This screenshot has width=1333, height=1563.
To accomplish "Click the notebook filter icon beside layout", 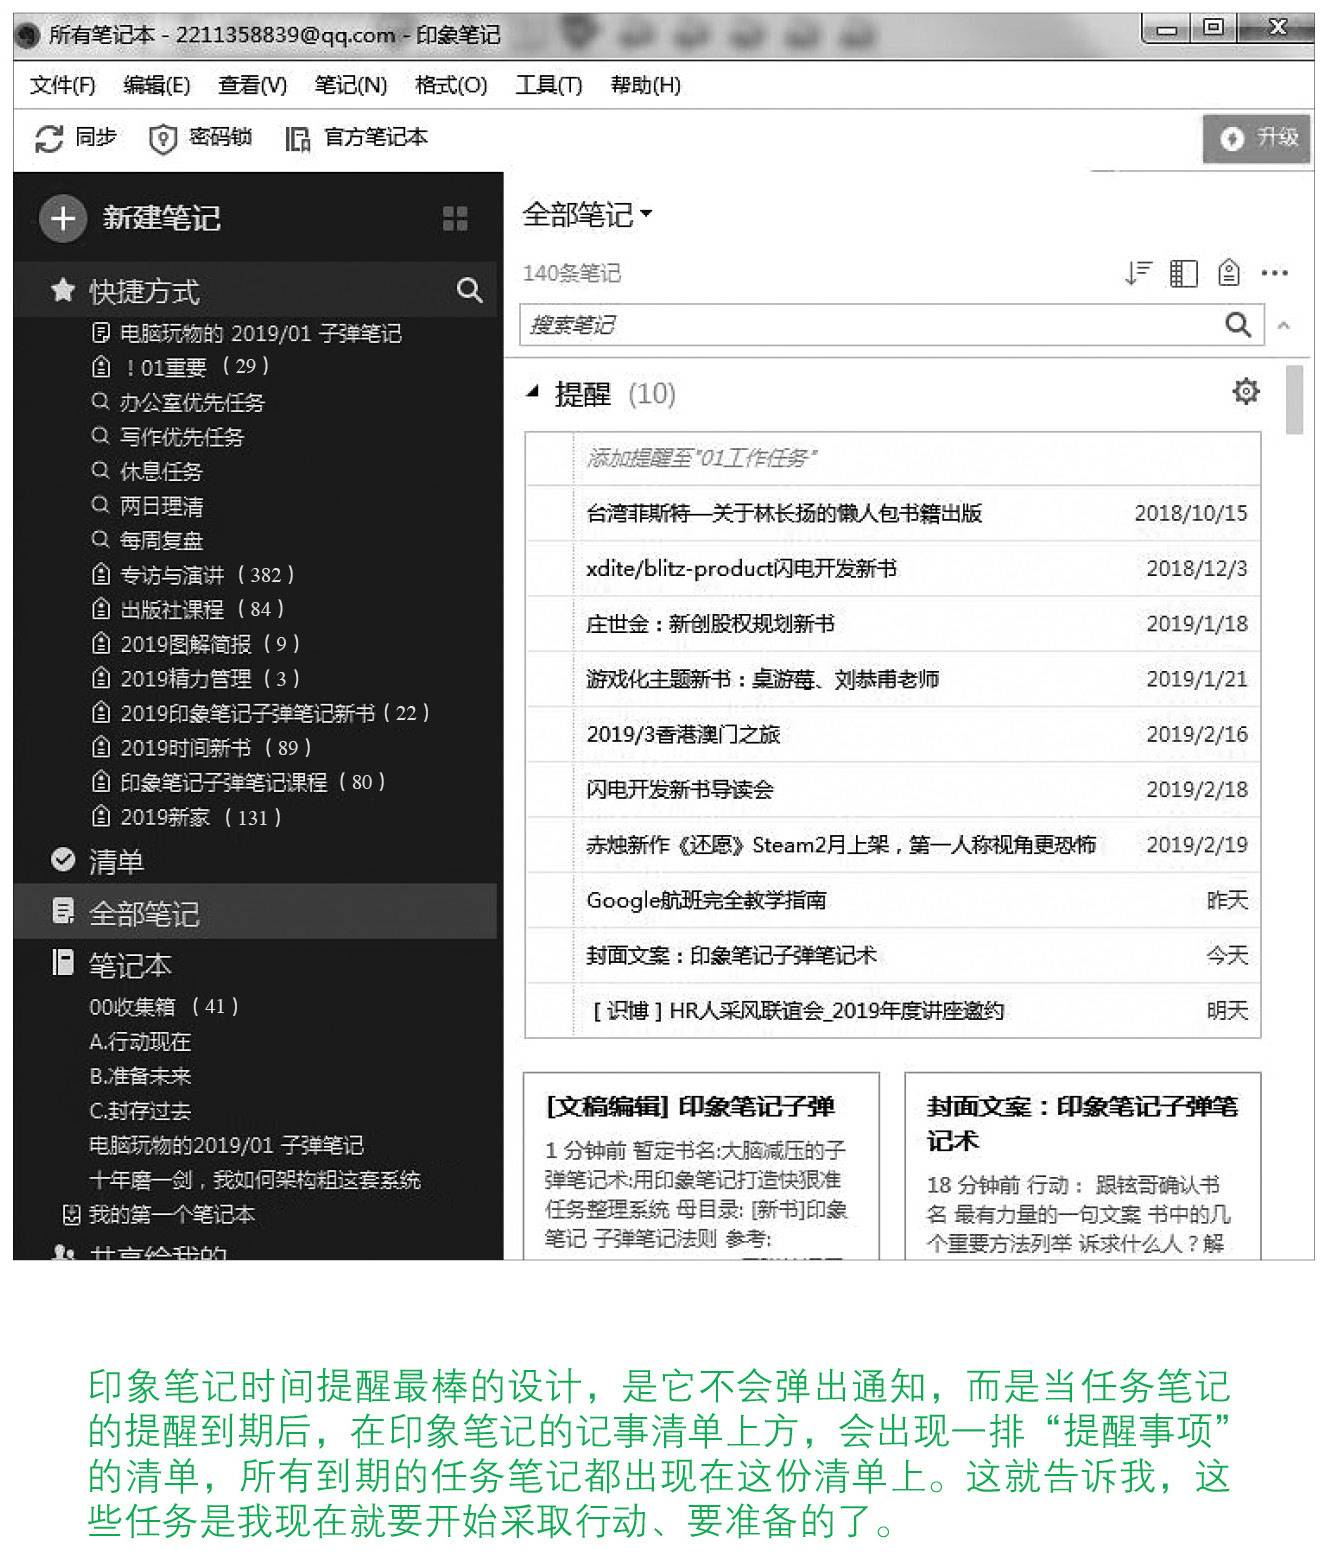I will pyautogui.click(x=1229, y=273).
